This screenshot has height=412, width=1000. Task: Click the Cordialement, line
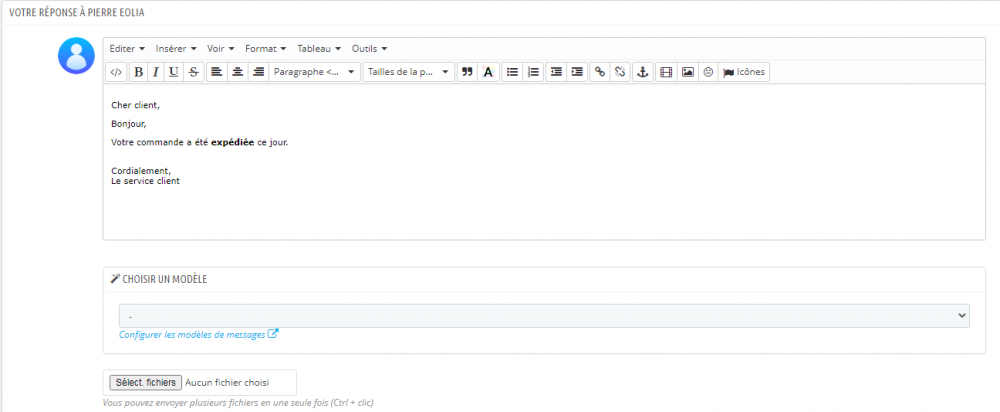click(x=141, y=171)
